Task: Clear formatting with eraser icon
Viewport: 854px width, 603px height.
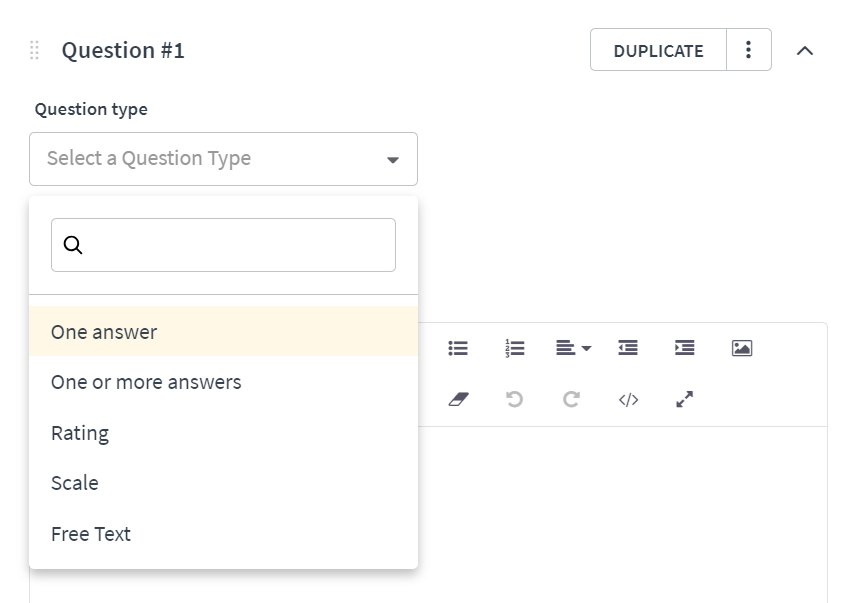Action: tap(459, 399)
